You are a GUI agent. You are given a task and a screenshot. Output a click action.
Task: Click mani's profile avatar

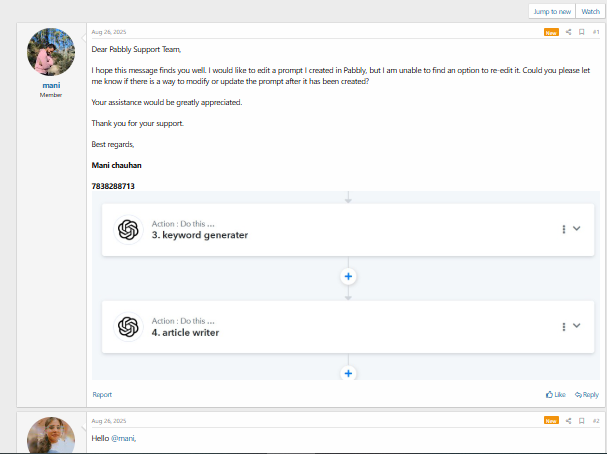point(51,52)
